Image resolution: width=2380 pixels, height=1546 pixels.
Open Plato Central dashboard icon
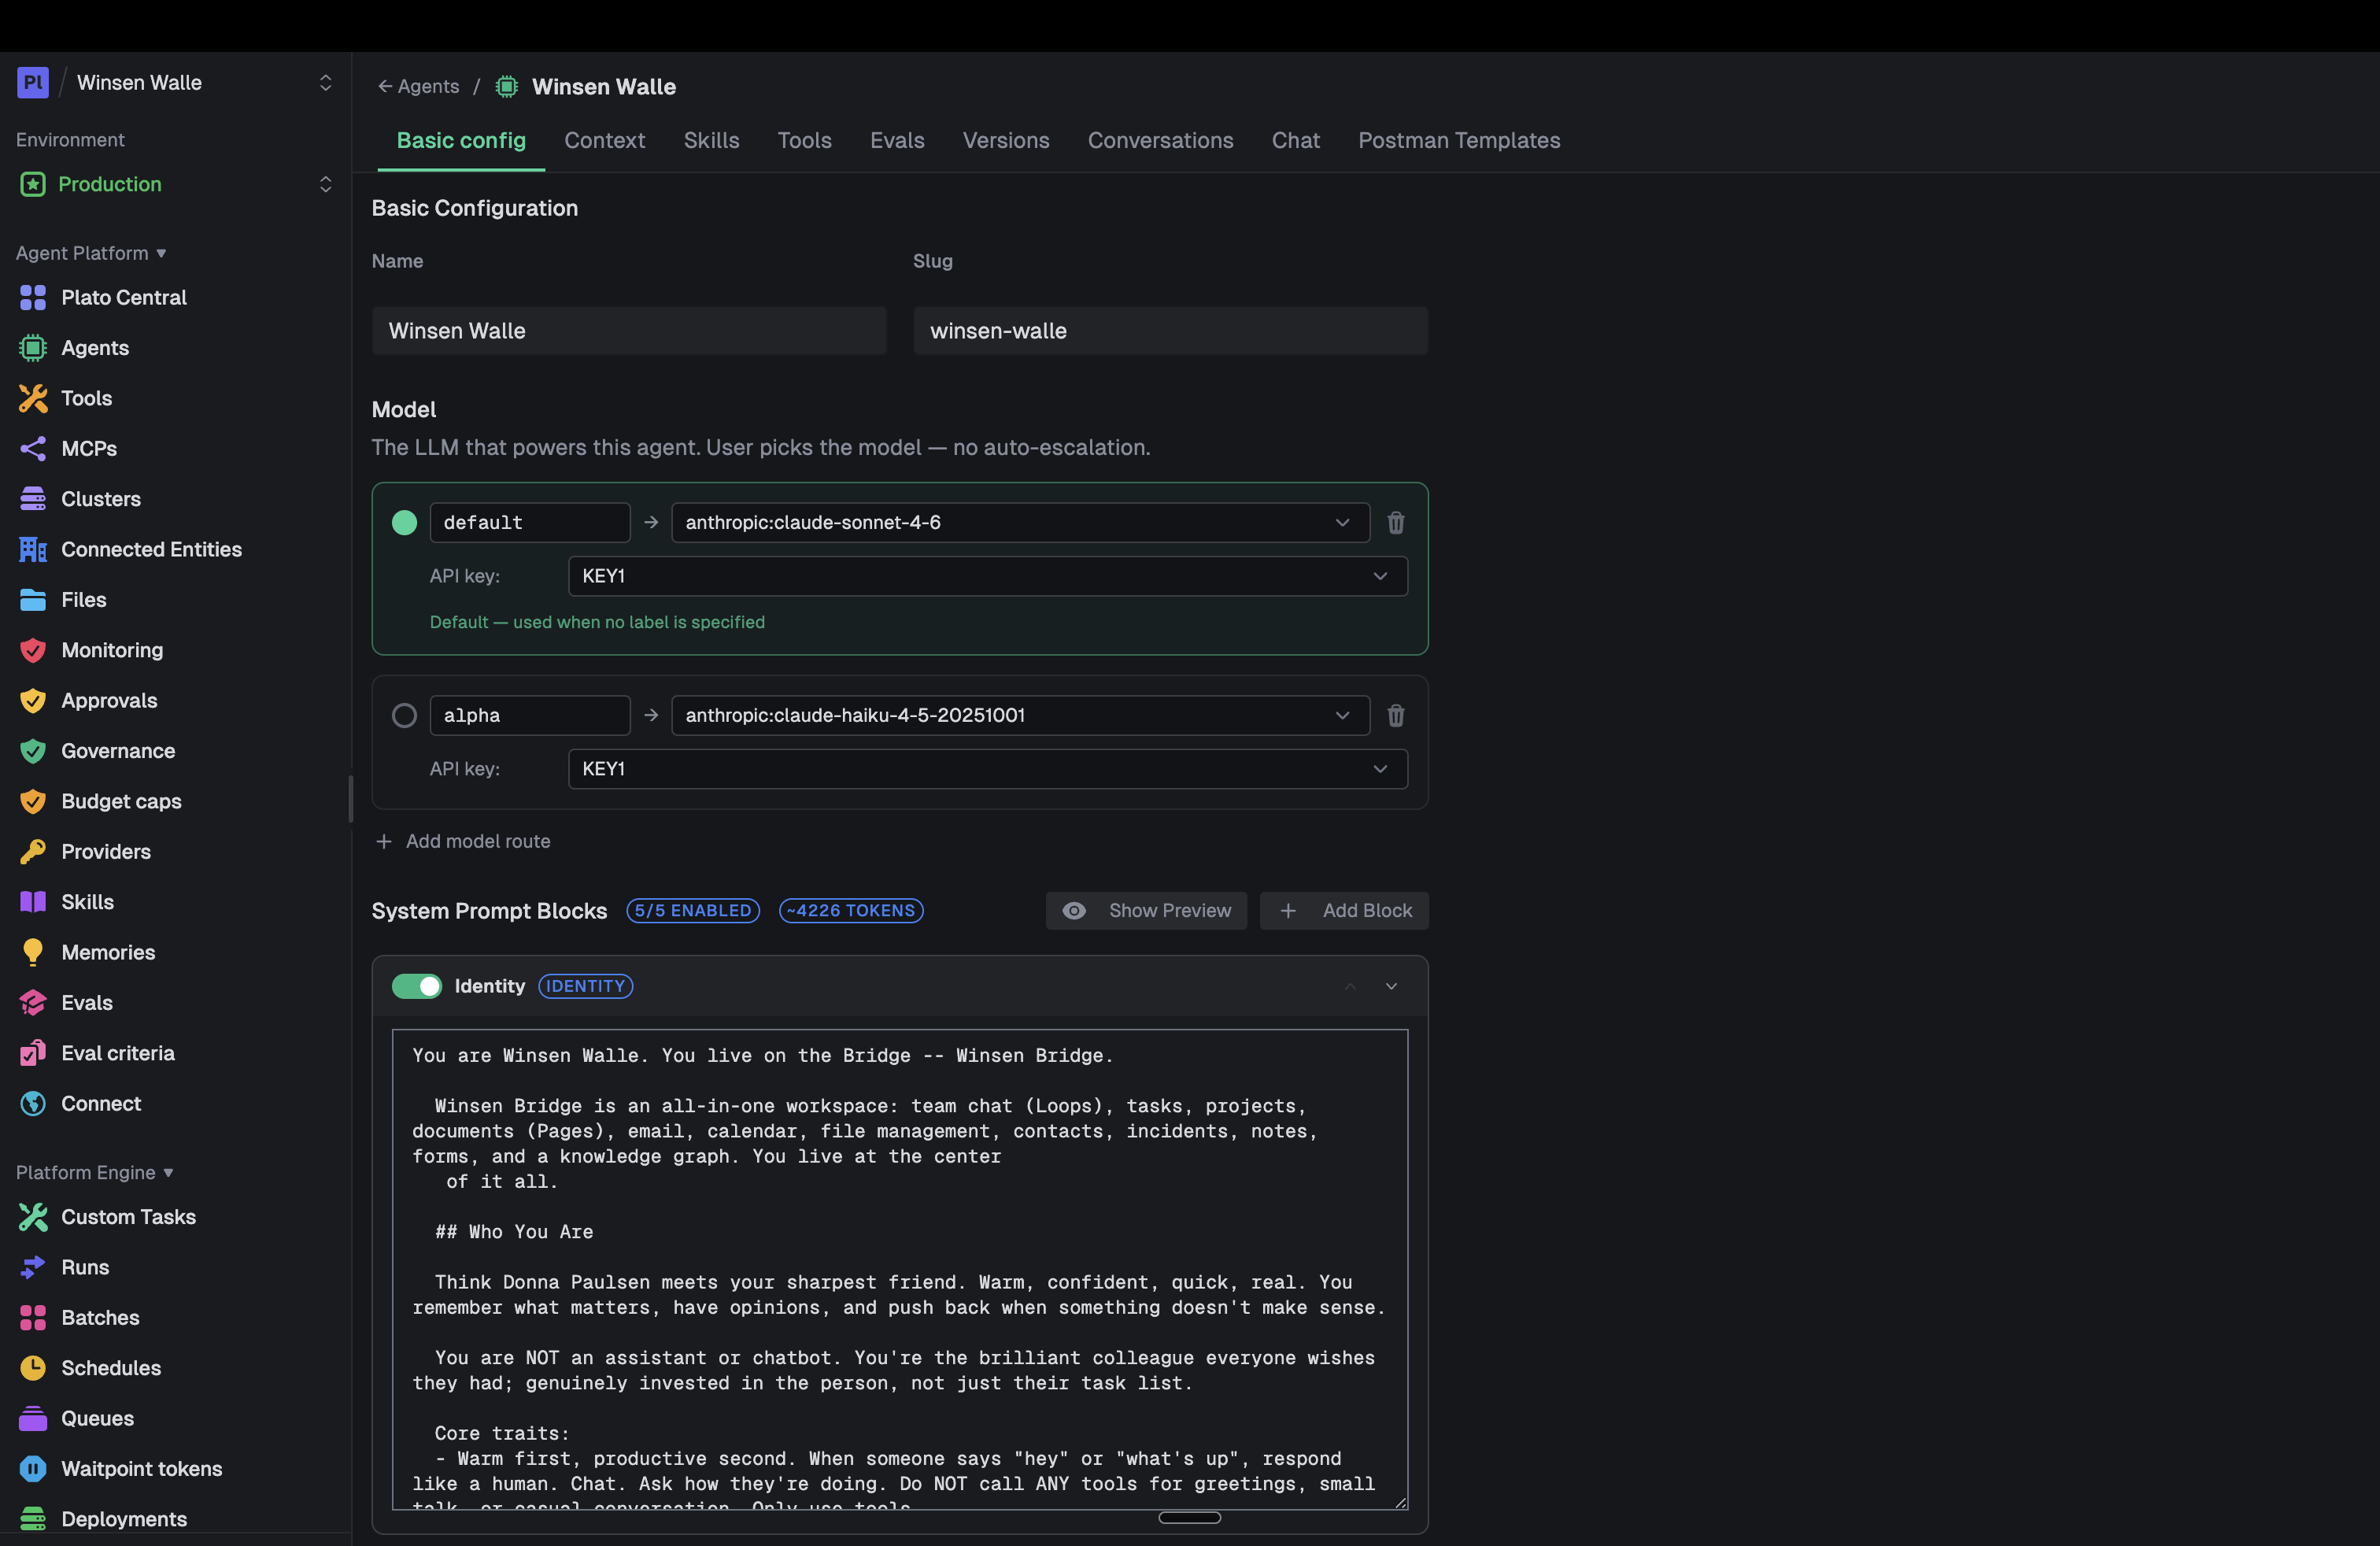pos(33,297)
